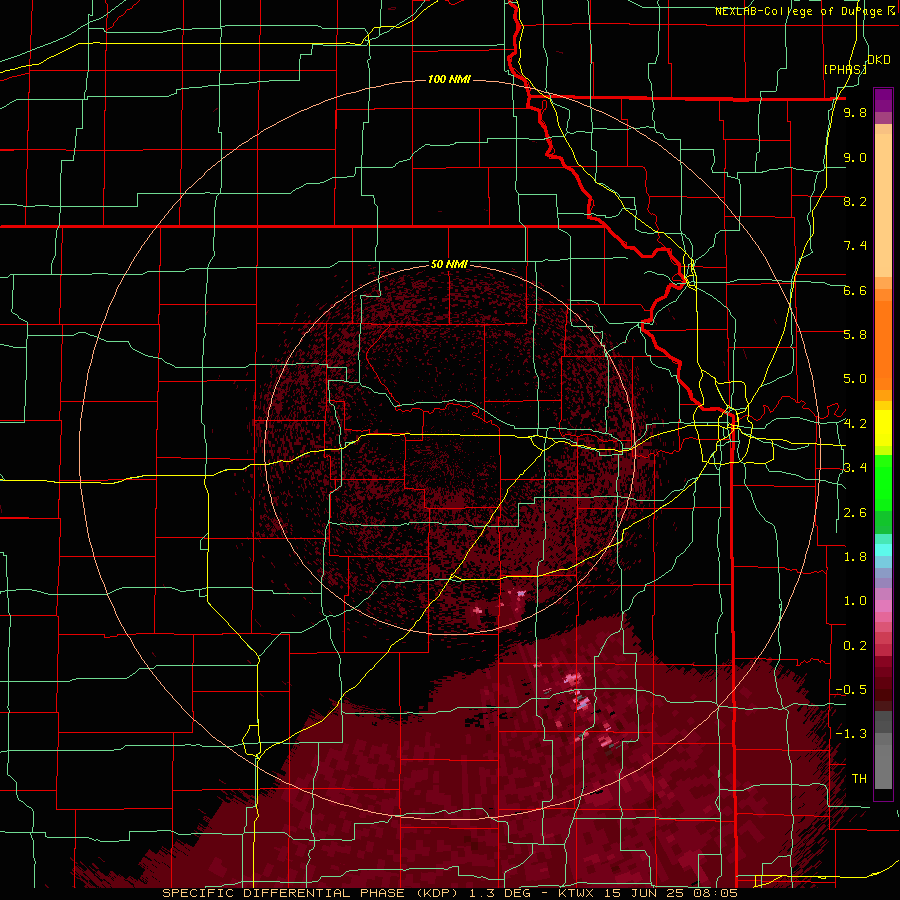Click the 9.8 value on the color scale
The width and height of the screenshot is (900, 900).
click(855, 112)
